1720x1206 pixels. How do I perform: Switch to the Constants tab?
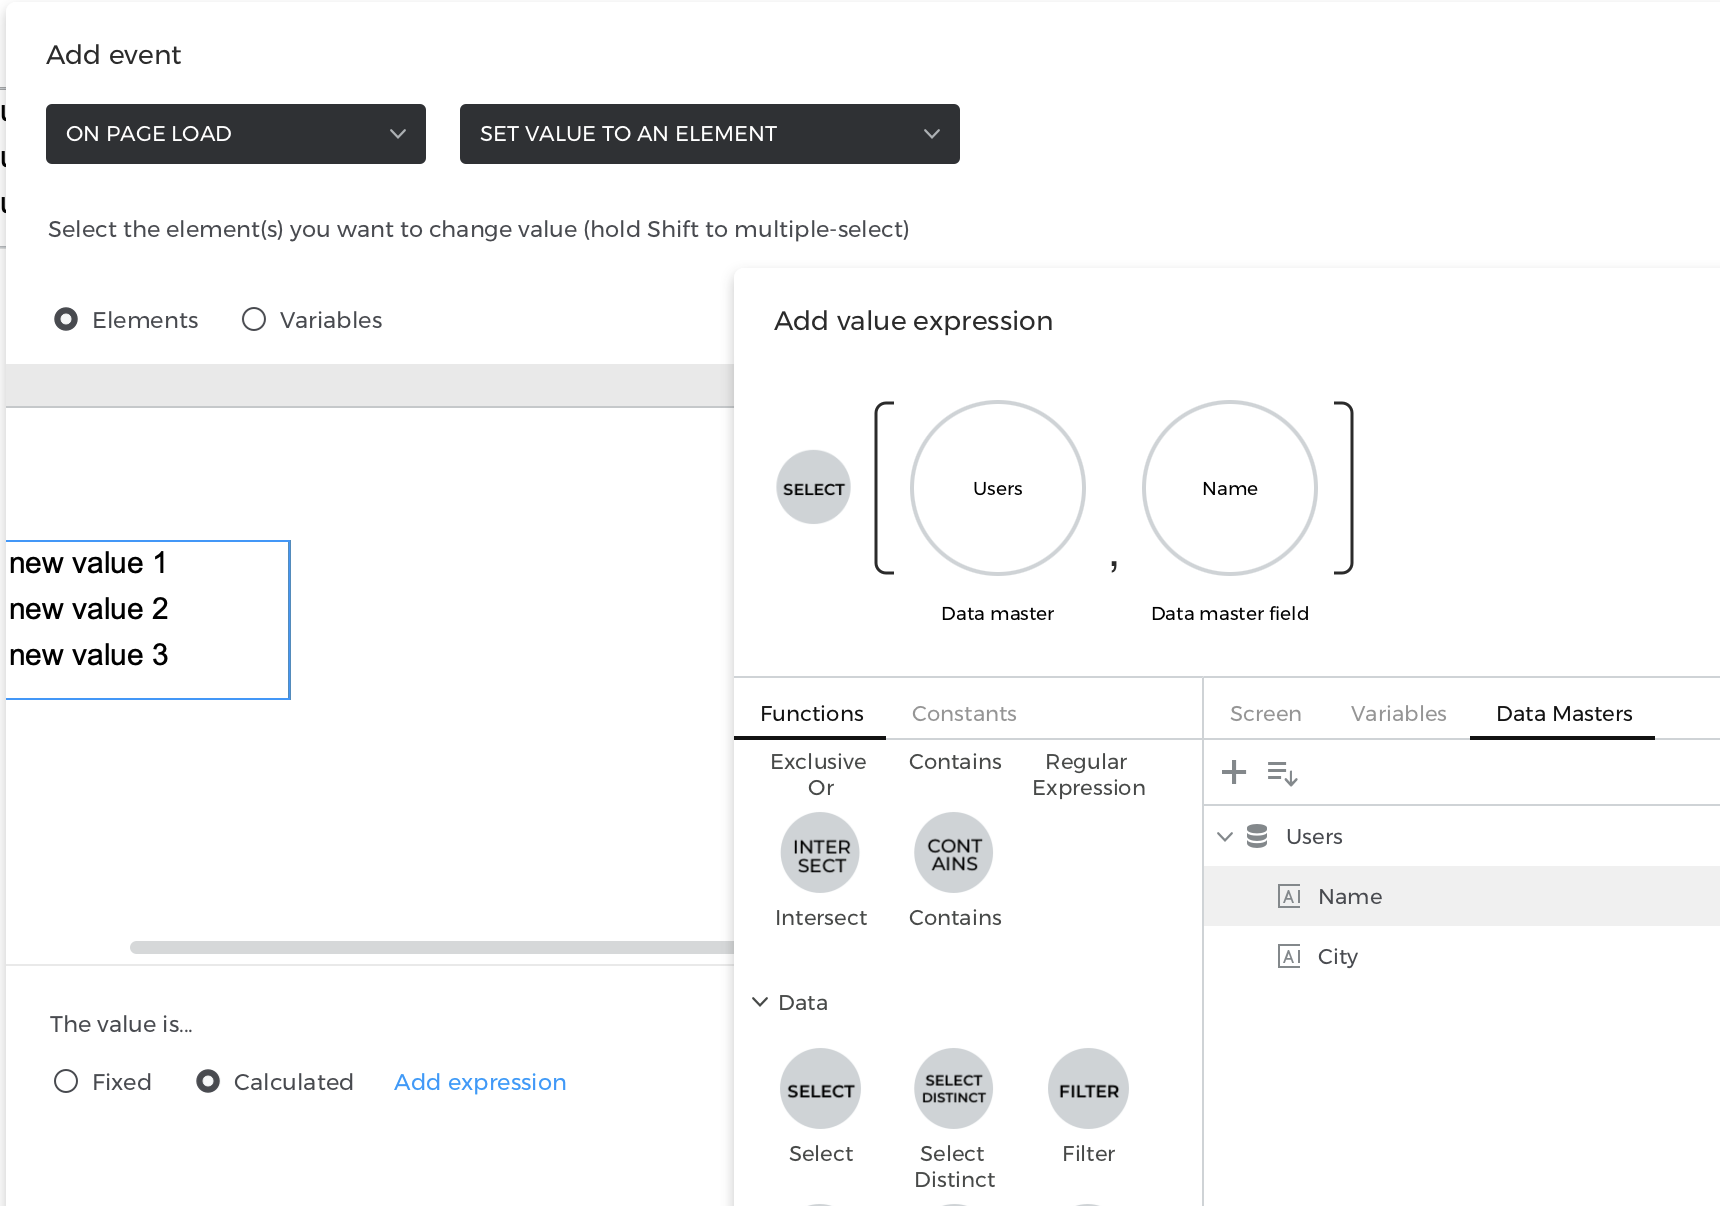(x=963, y=713)
